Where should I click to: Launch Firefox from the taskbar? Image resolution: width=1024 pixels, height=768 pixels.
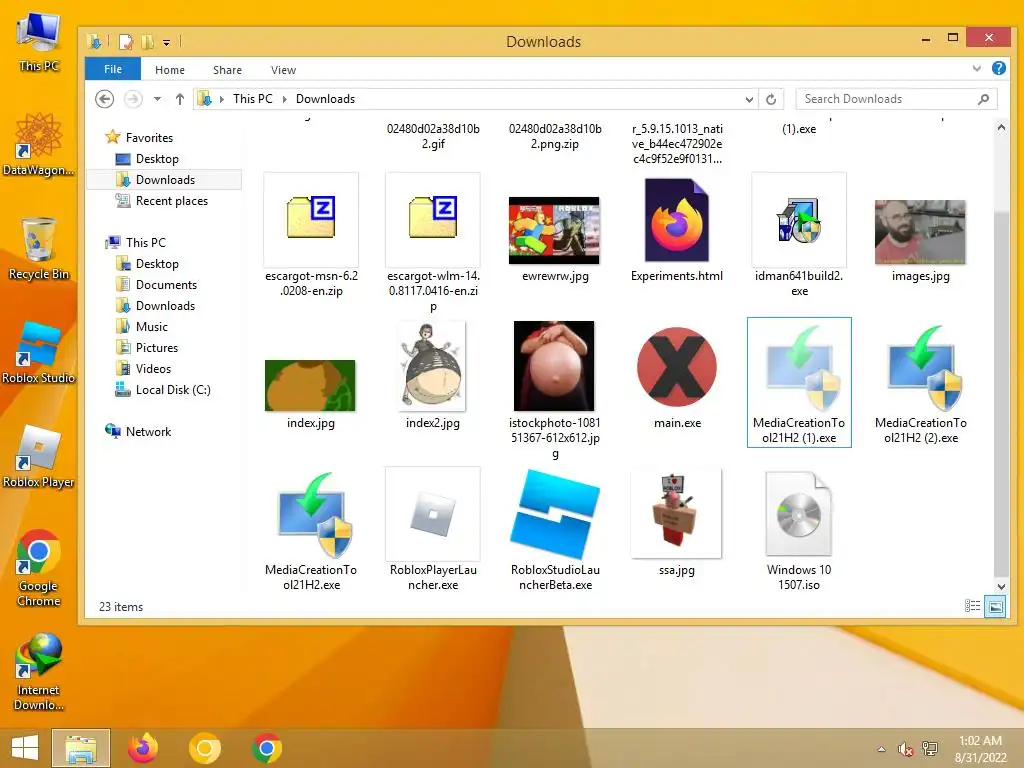point(143,748)
